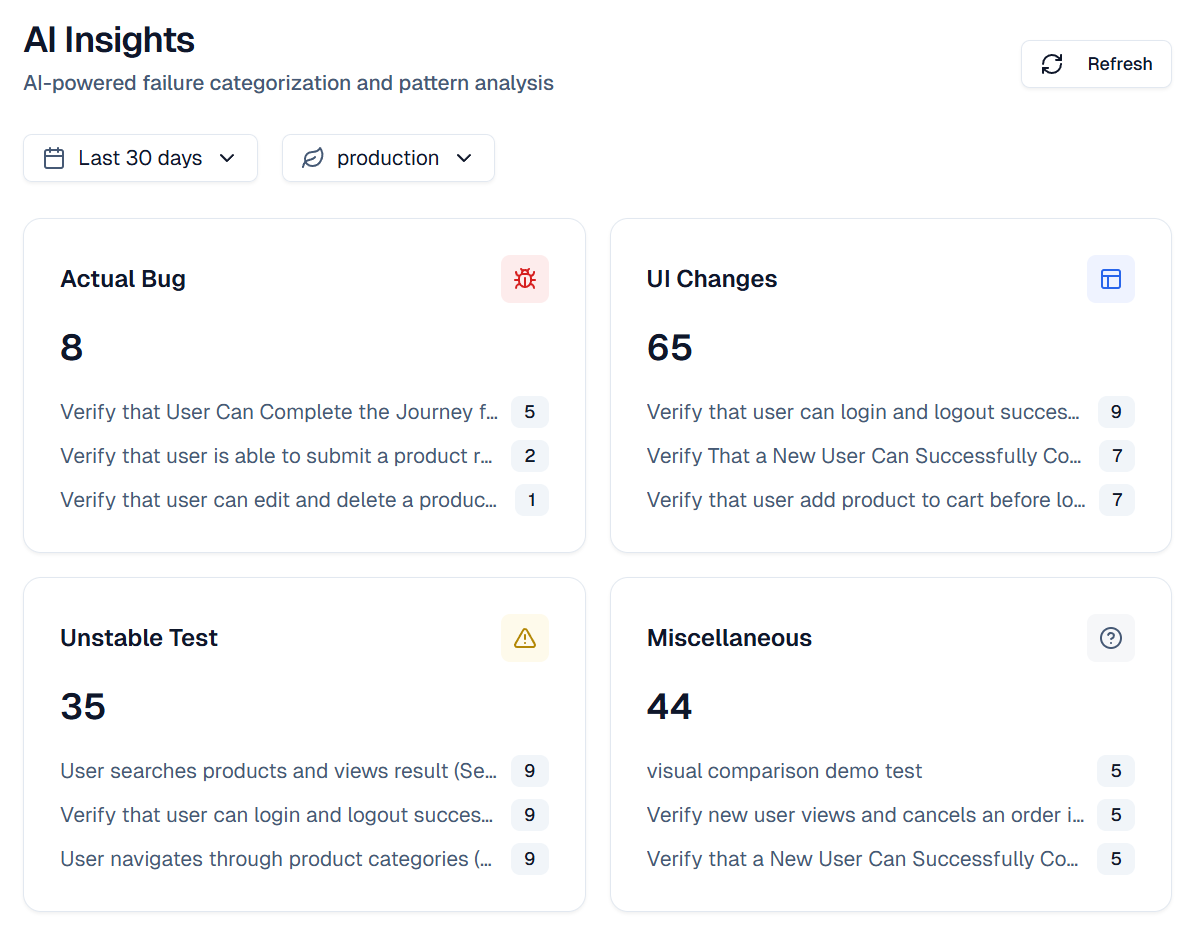
Task: Open 'Verify that User Can Complete the Journey' test
Action: pyautogui.click(x=278, y=412)
